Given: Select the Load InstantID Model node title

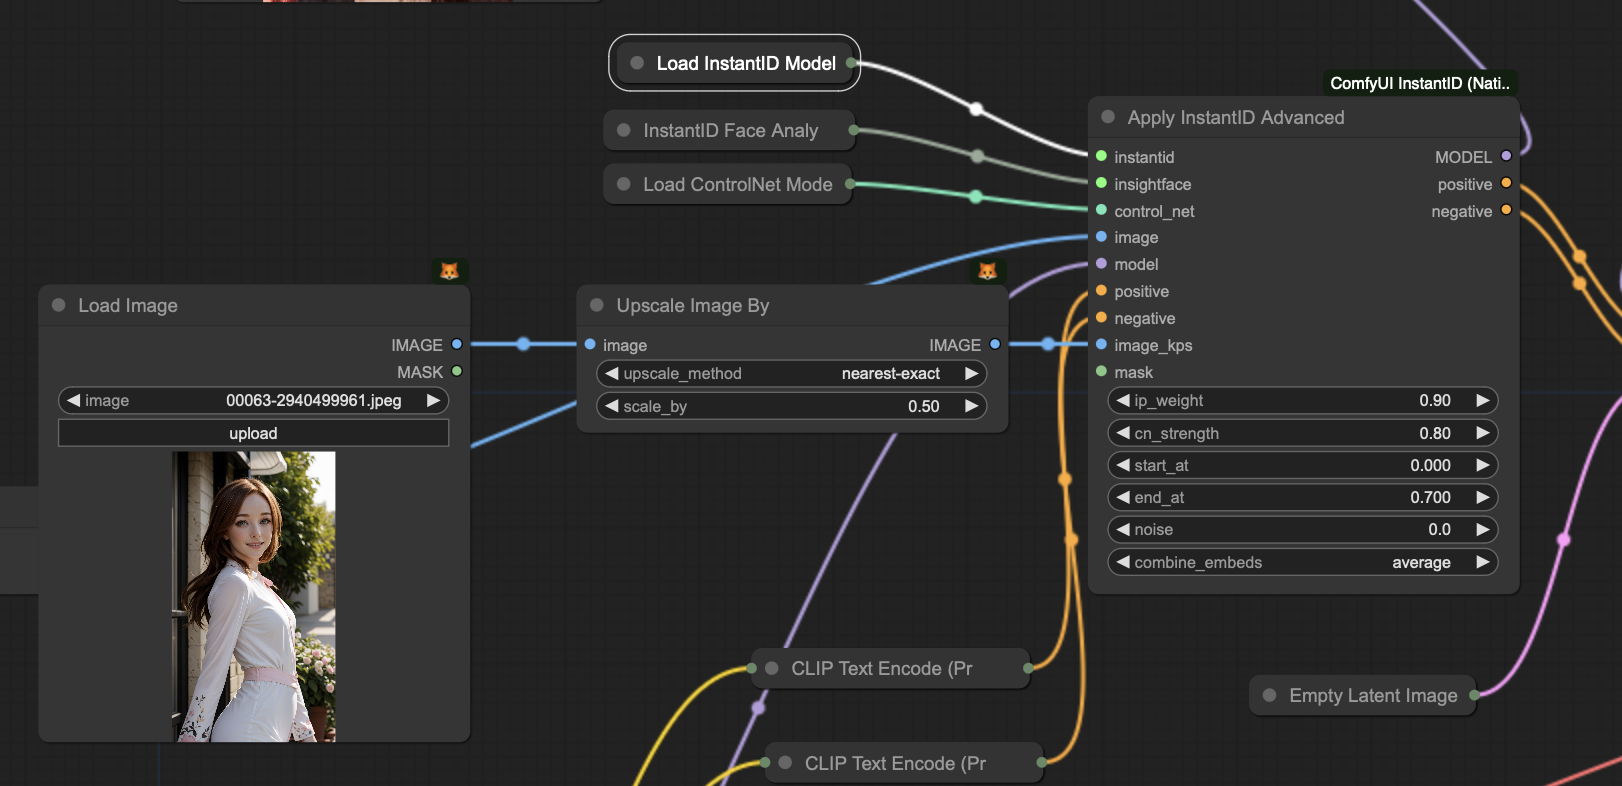Looking at the screenshot, I should [x=746, y=63].
